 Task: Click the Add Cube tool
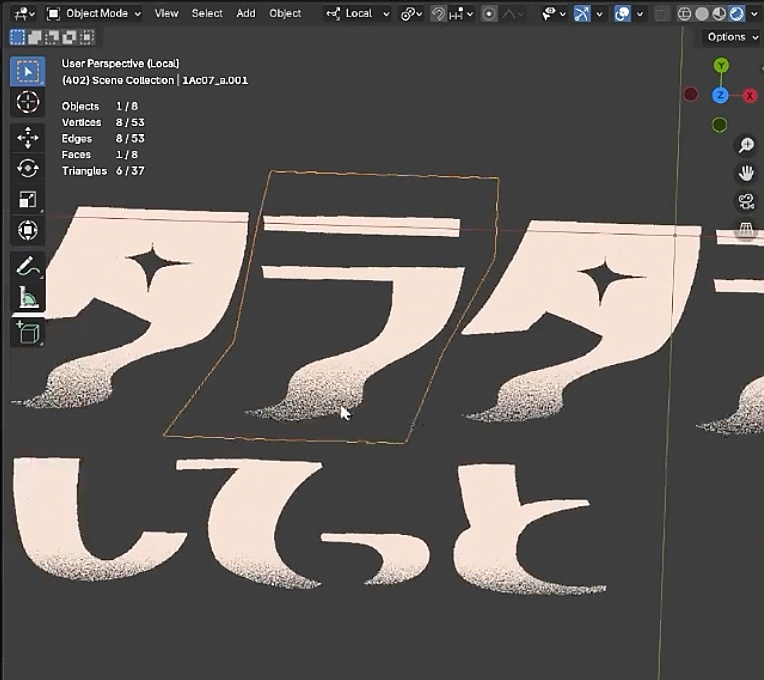tap(28, 332)
